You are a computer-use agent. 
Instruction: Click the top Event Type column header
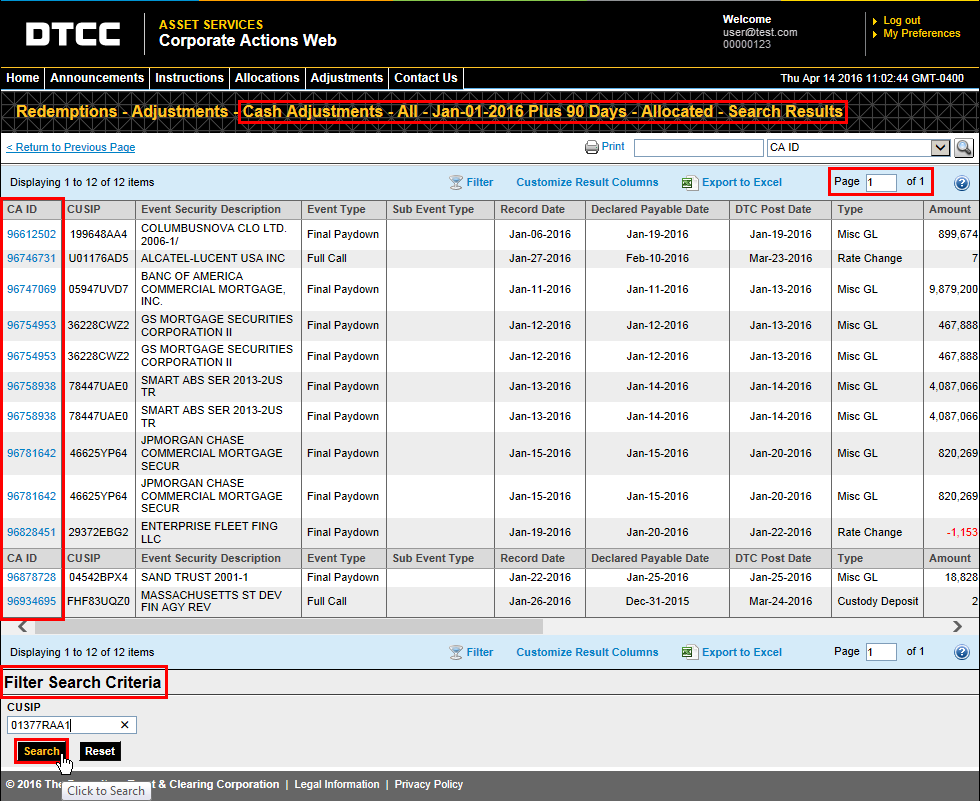pyautogui.click(x=344, y=209)
